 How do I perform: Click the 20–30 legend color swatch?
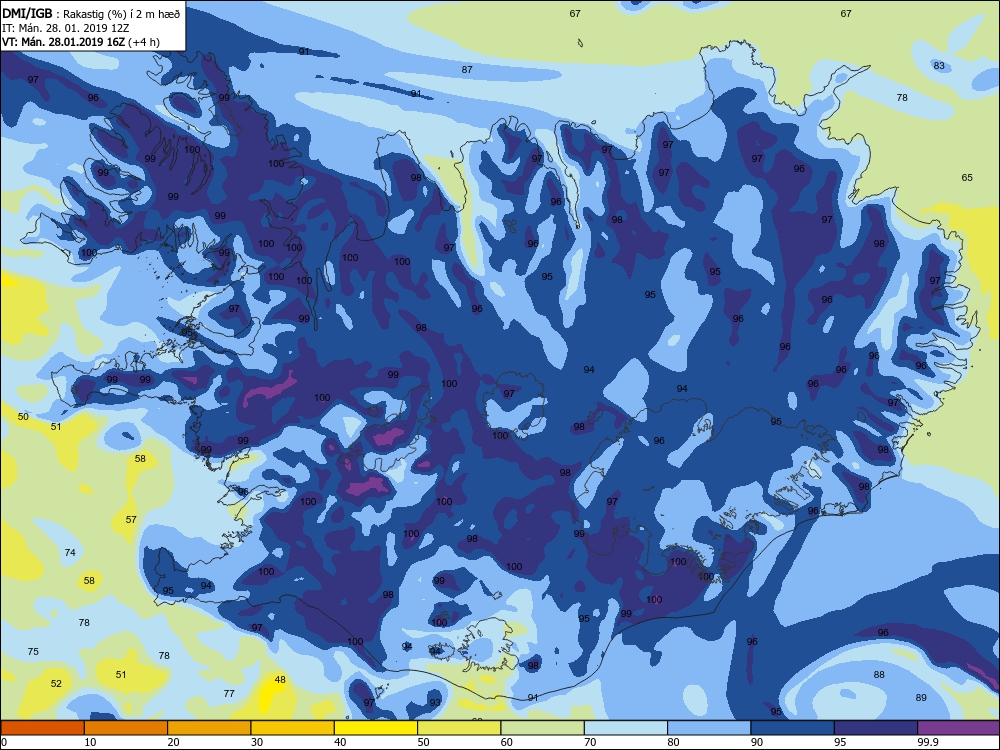point(209,728)
